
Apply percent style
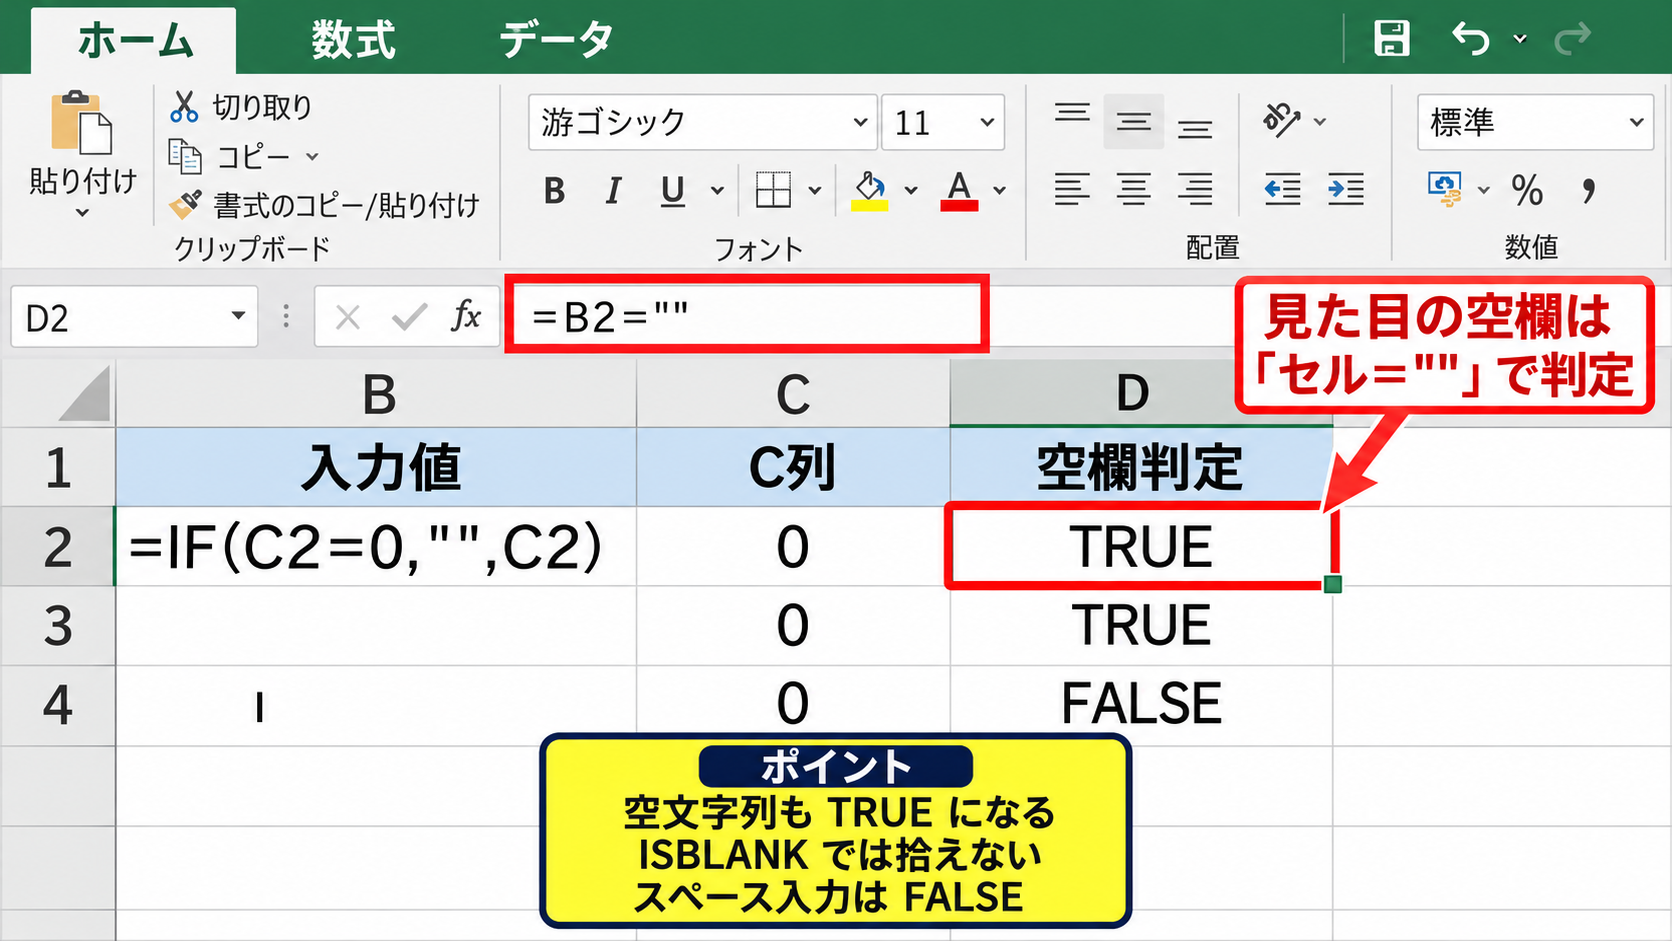pyautogui.click(x=1527, y=190)
